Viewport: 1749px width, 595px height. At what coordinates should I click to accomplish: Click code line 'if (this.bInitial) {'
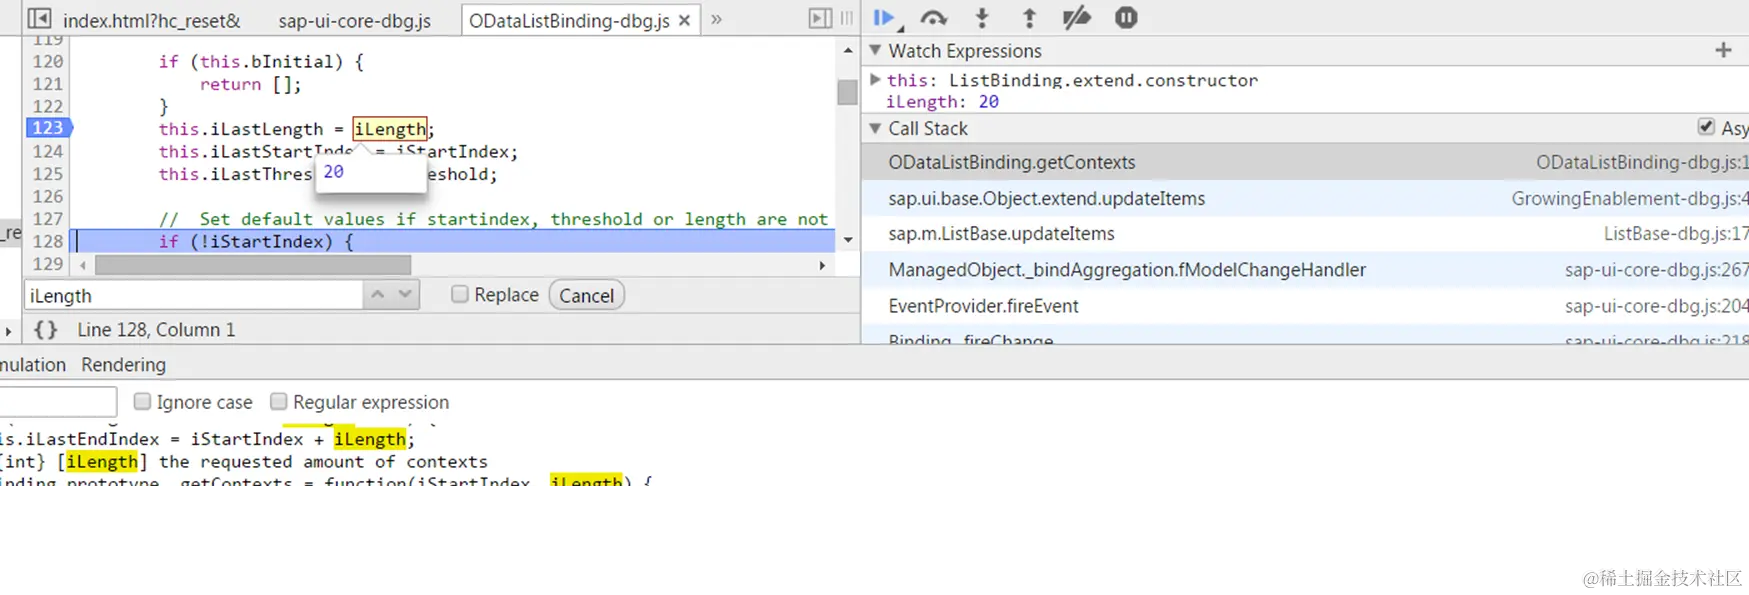[x=261, y=62]
